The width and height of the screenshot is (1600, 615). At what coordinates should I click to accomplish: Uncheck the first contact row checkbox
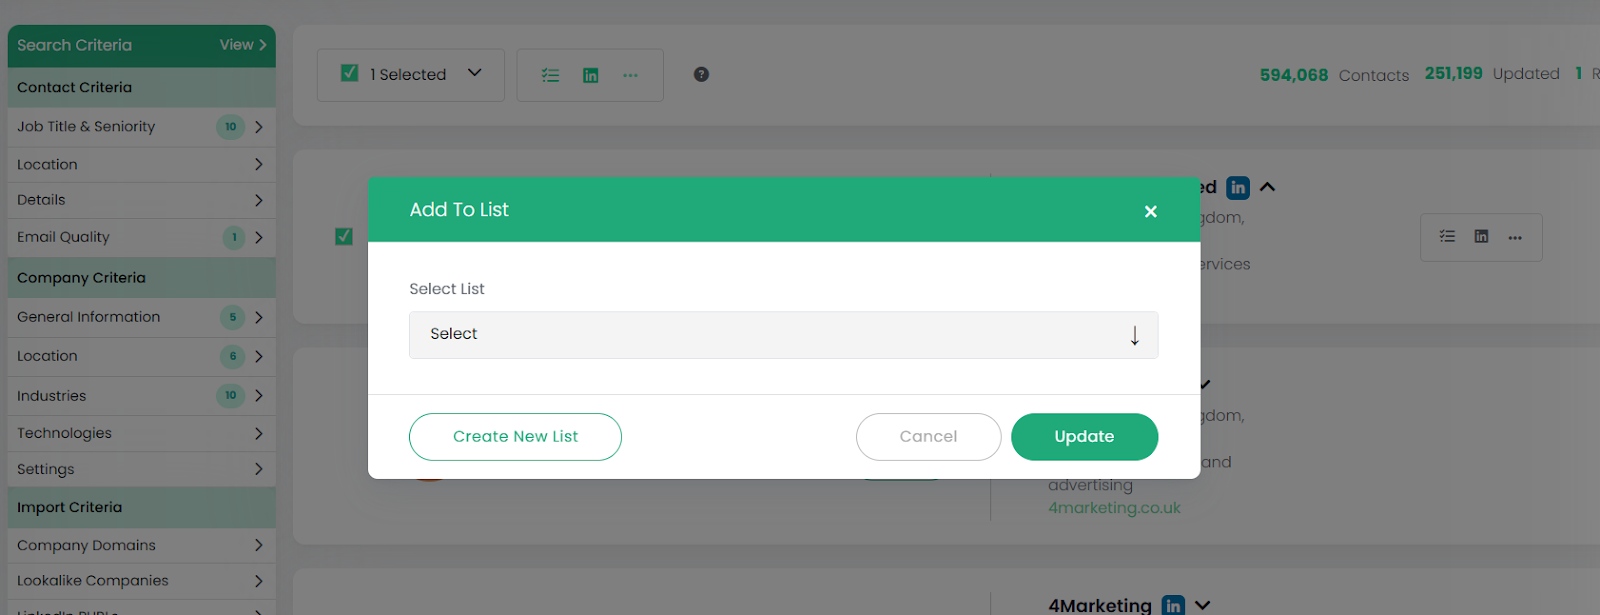click(x=344, y=237)
